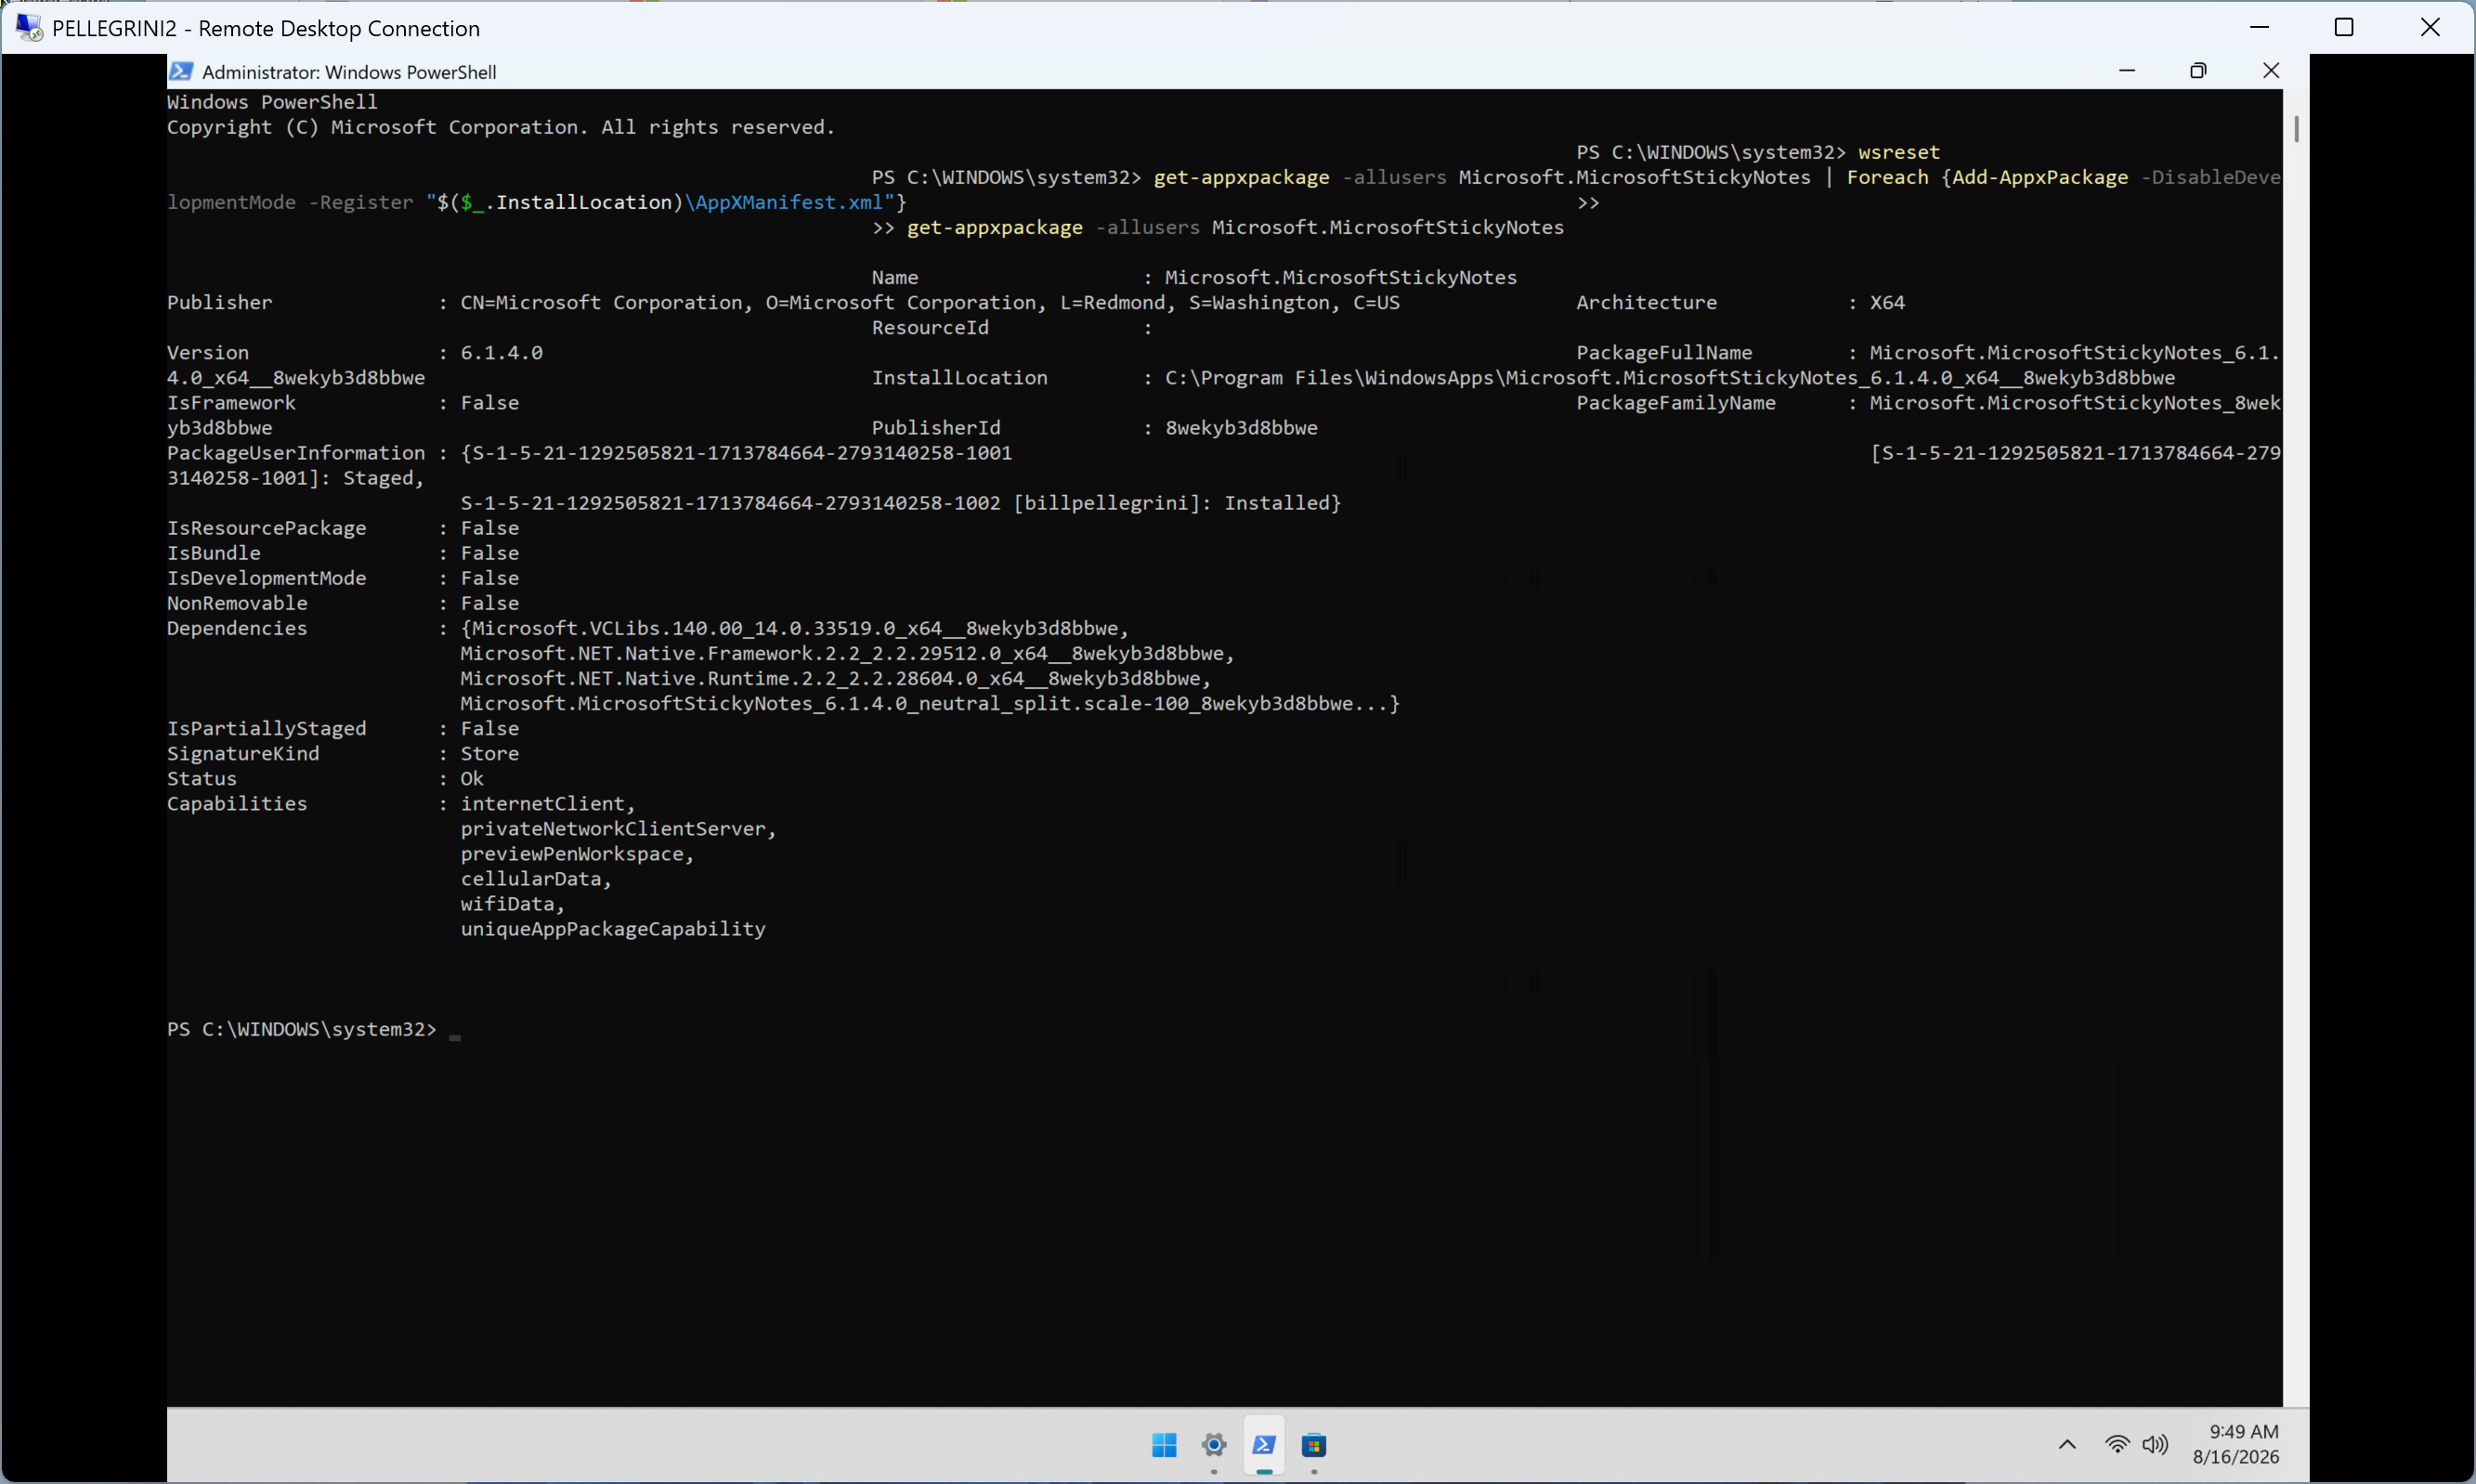The image size is (2476, 1484).
Task: Maximize the Remote Desktop Connection window
Action: [x=2344, y=27]
